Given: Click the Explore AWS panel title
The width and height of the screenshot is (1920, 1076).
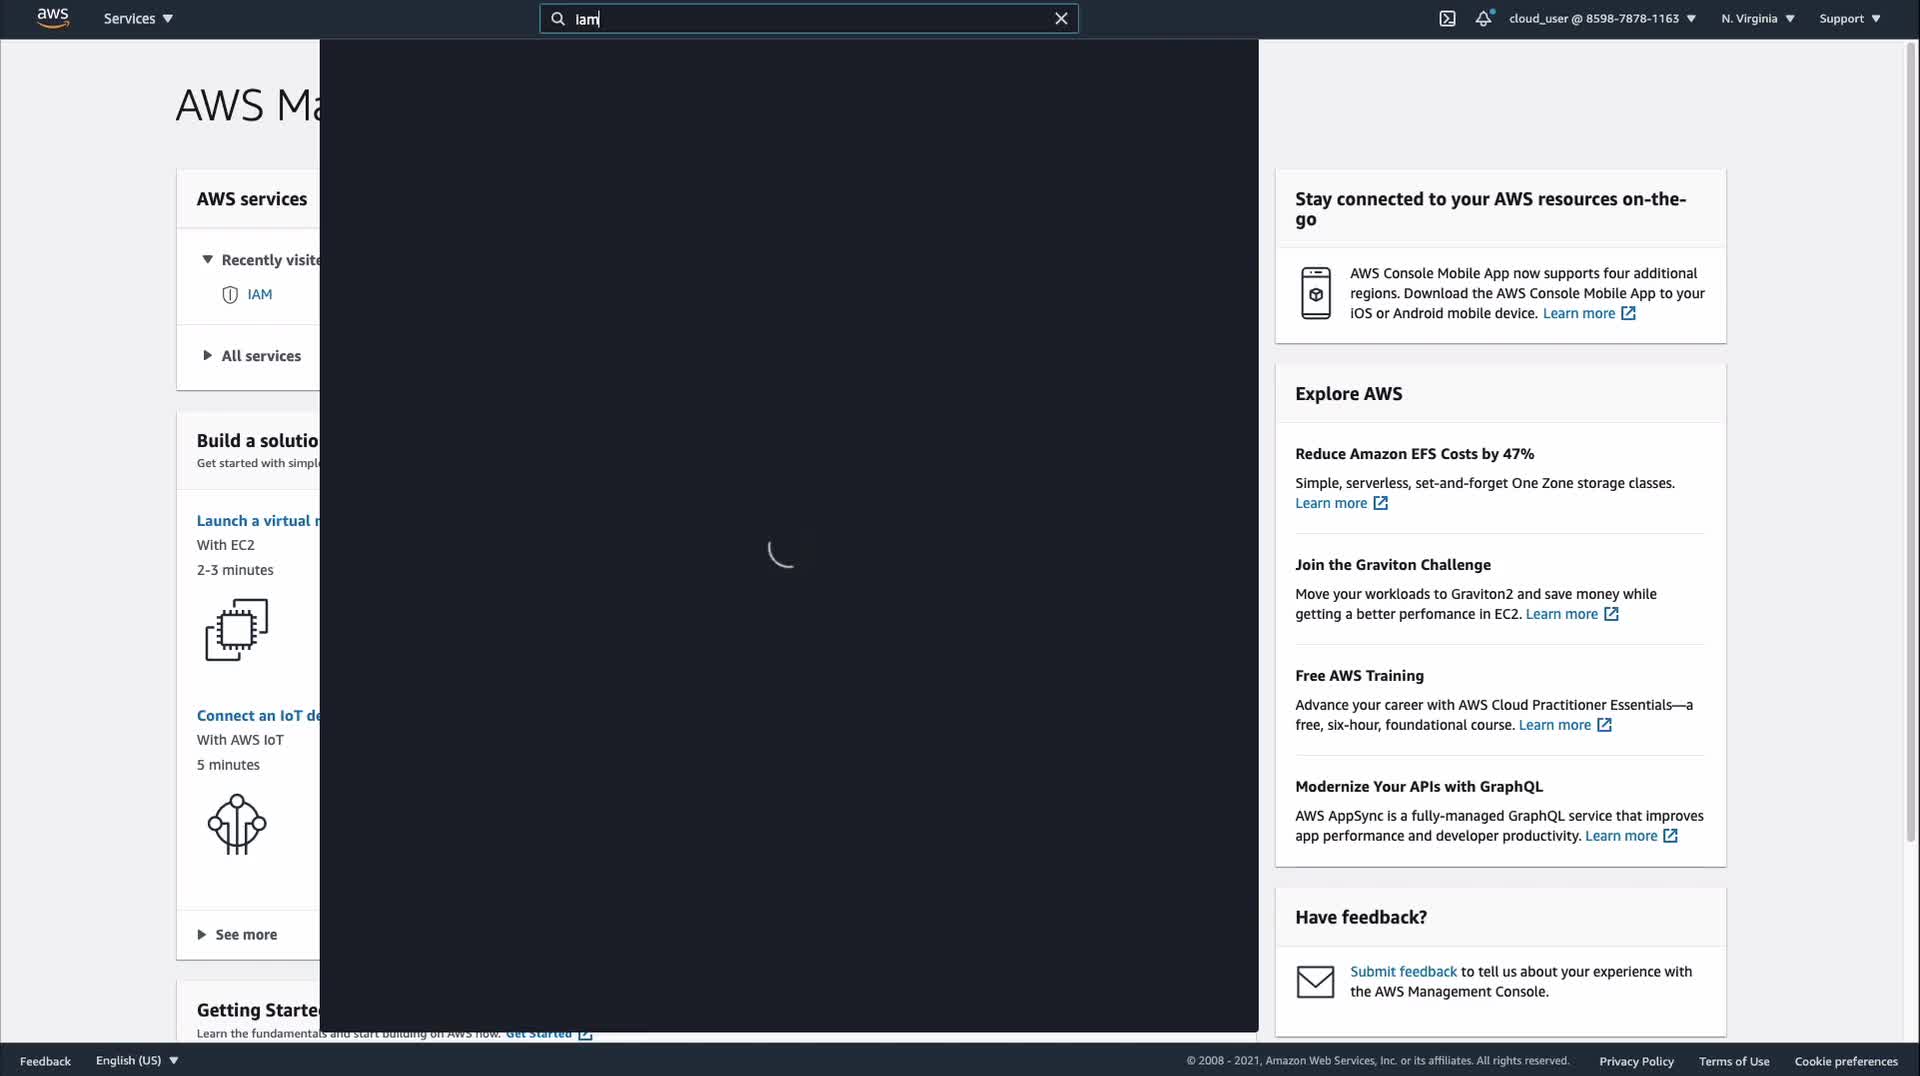Looking at the screenshot, I should pos(1348,393).
